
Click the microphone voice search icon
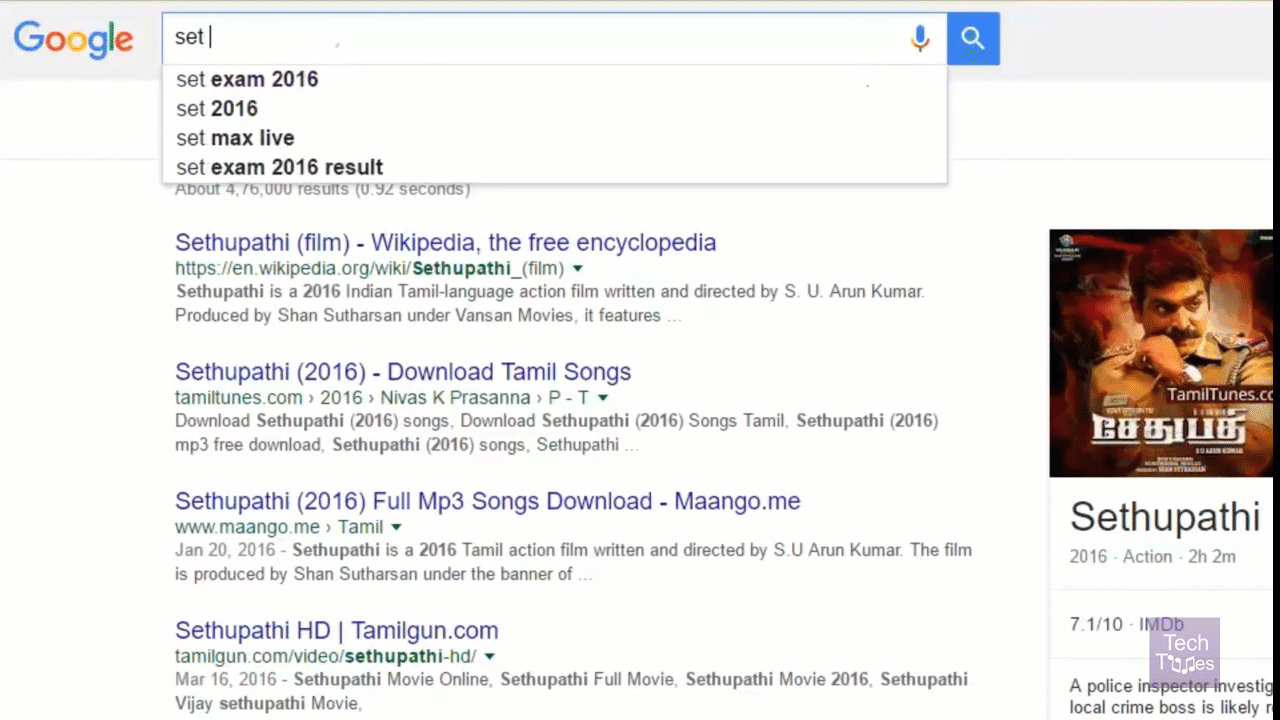tap(920, 39)
